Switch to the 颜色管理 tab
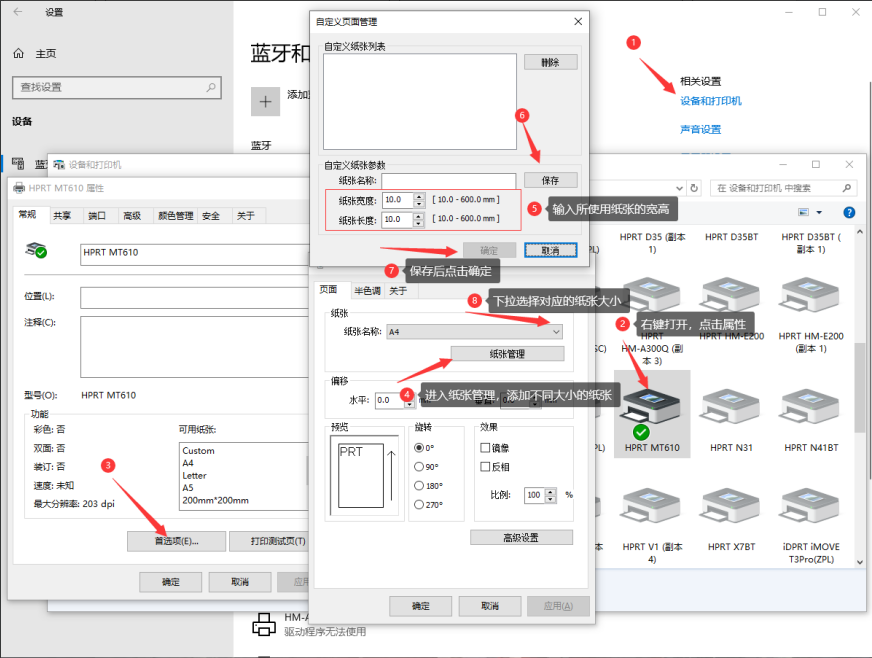This screenshot has width=872, height=658. pyautogui.click(x=176, y=215)
